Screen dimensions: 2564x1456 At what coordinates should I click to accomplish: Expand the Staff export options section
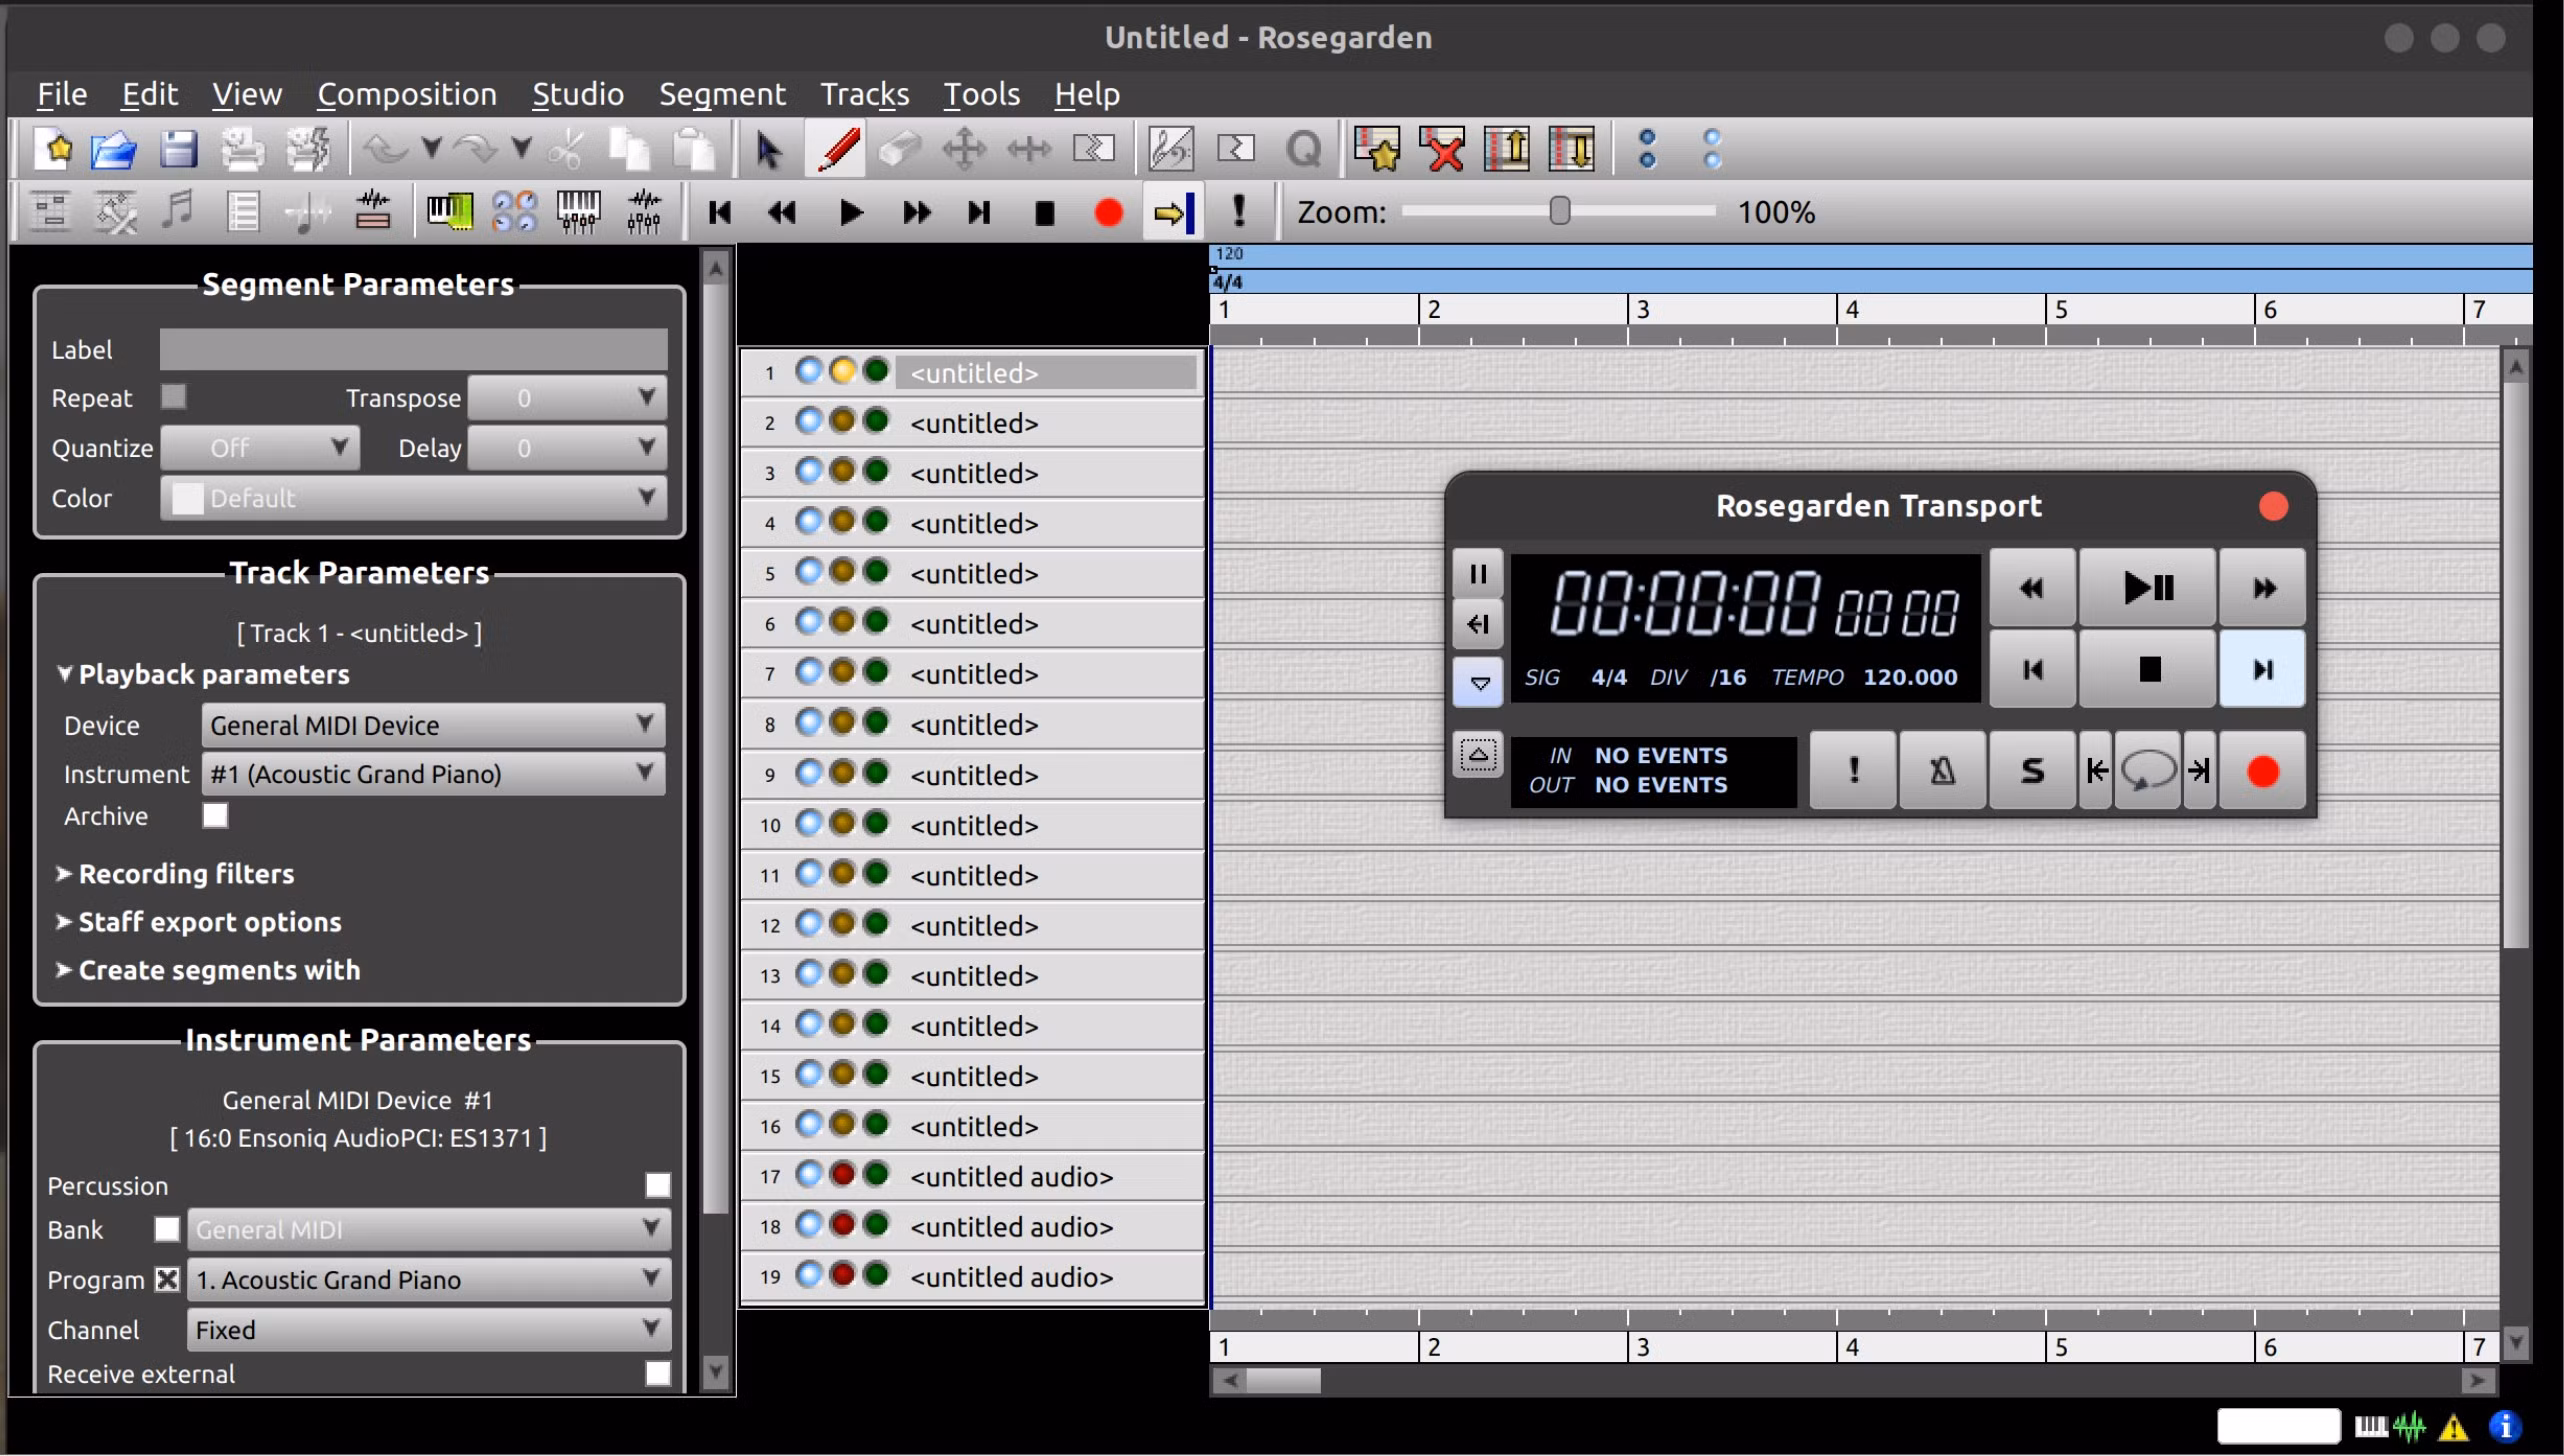pos(198,922)
